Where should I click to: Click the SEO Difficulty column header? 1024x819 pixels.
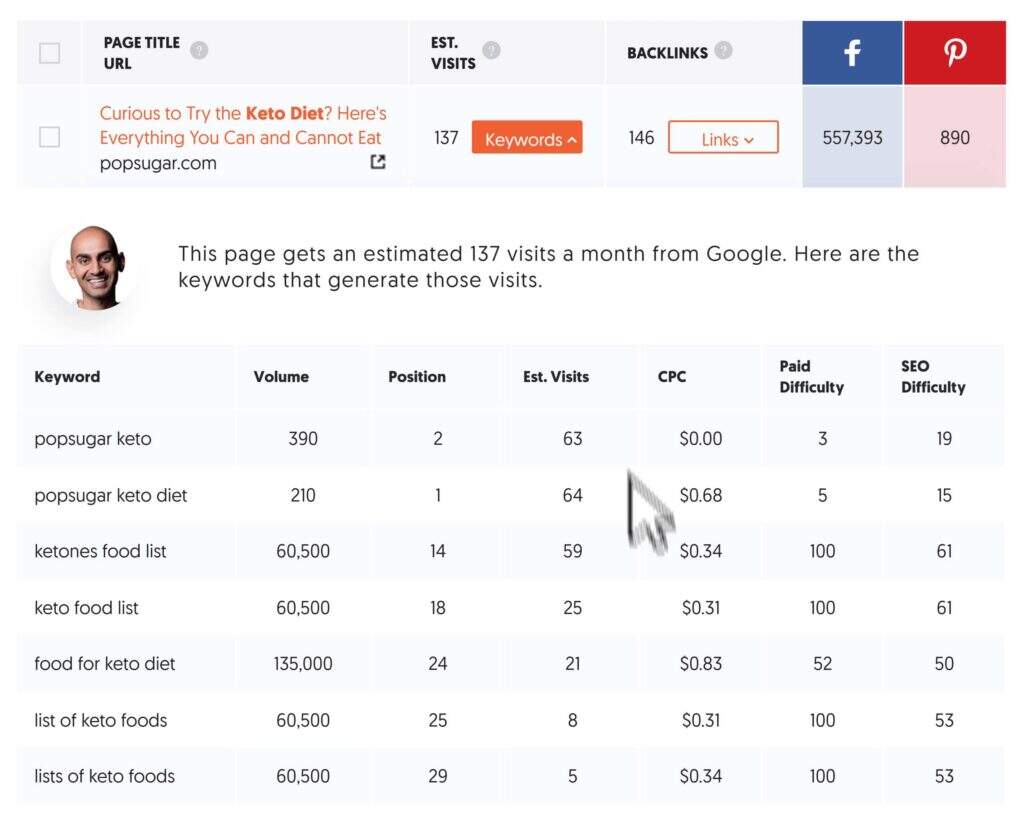(933, 377)
